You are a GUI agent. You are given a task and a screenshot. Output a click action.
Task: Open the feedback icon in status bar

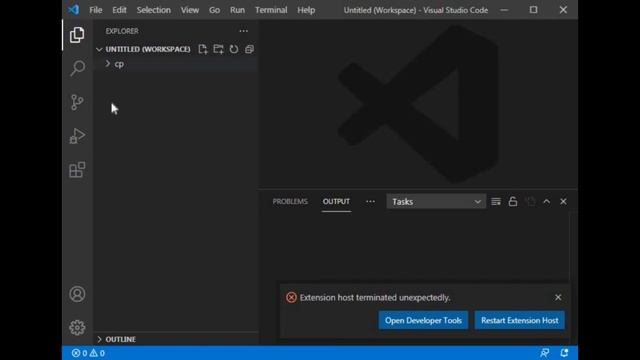(544, 353)
